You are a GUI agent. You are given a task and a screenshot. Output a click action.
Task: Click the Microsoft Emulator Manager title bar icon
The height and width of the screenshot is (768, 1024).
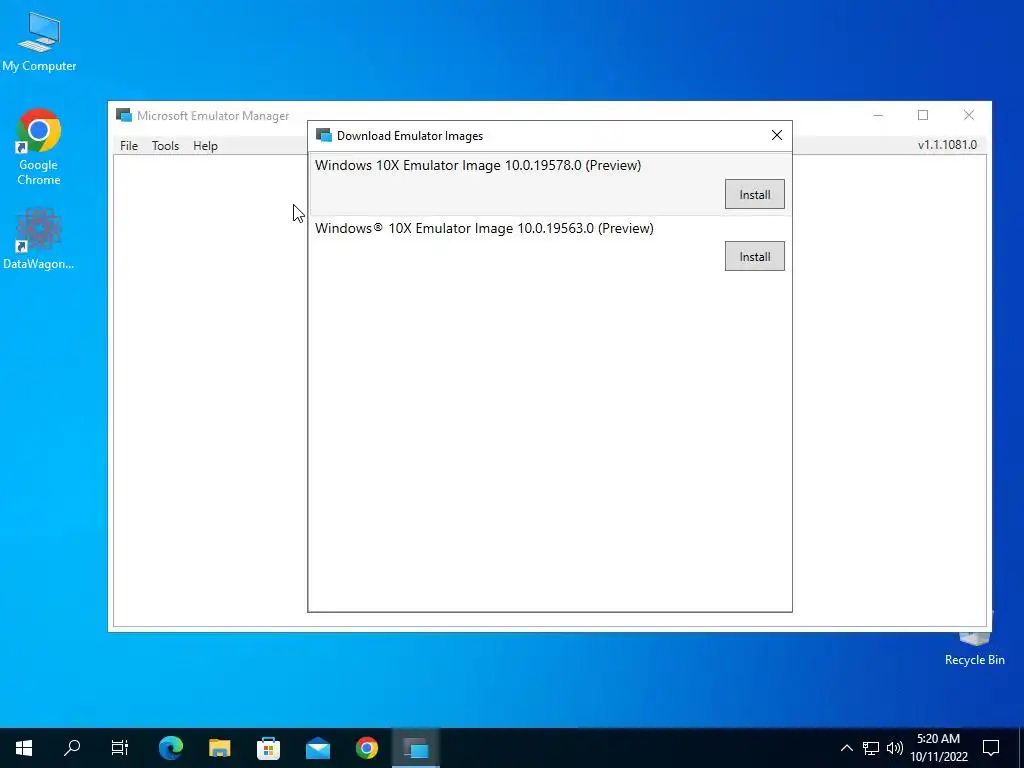pyautogui.click(x=124, y=116)
